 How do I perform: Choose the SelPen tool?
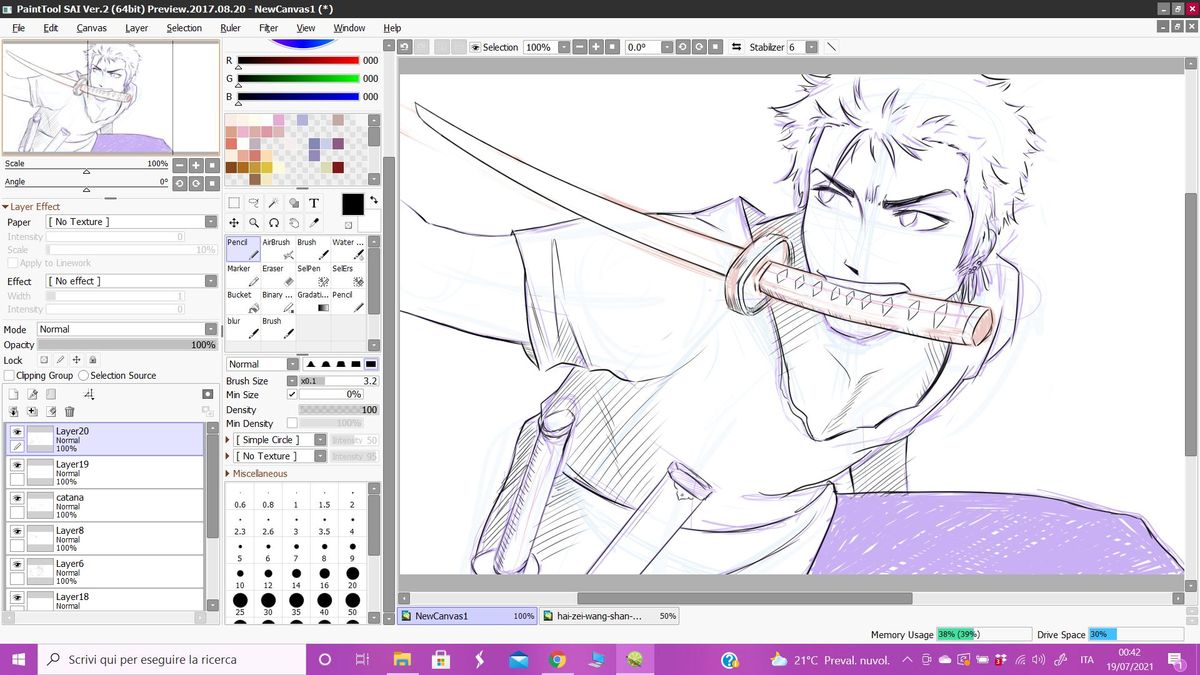311,275
